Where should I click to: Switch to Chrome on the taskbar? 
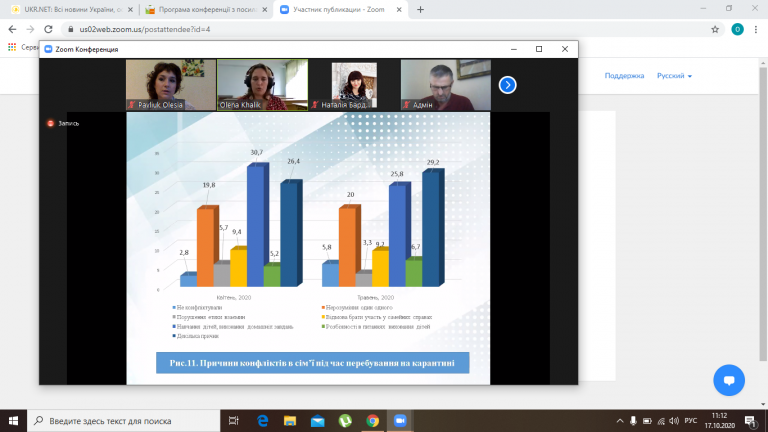(x=373, y=421)
